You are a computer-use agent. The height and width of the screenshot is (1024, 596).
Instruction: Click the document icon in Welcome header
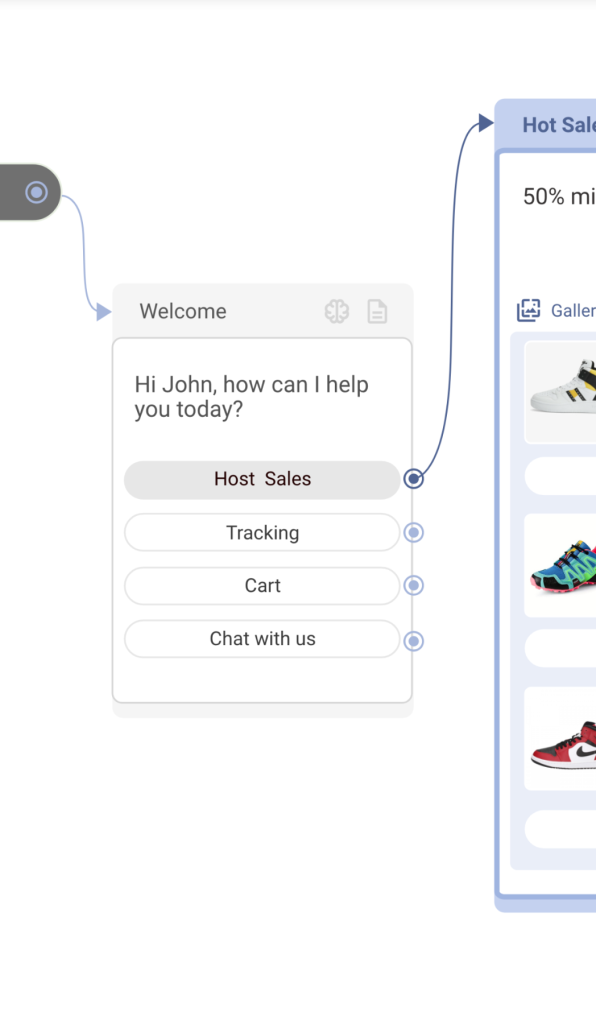tap(377, 312)
